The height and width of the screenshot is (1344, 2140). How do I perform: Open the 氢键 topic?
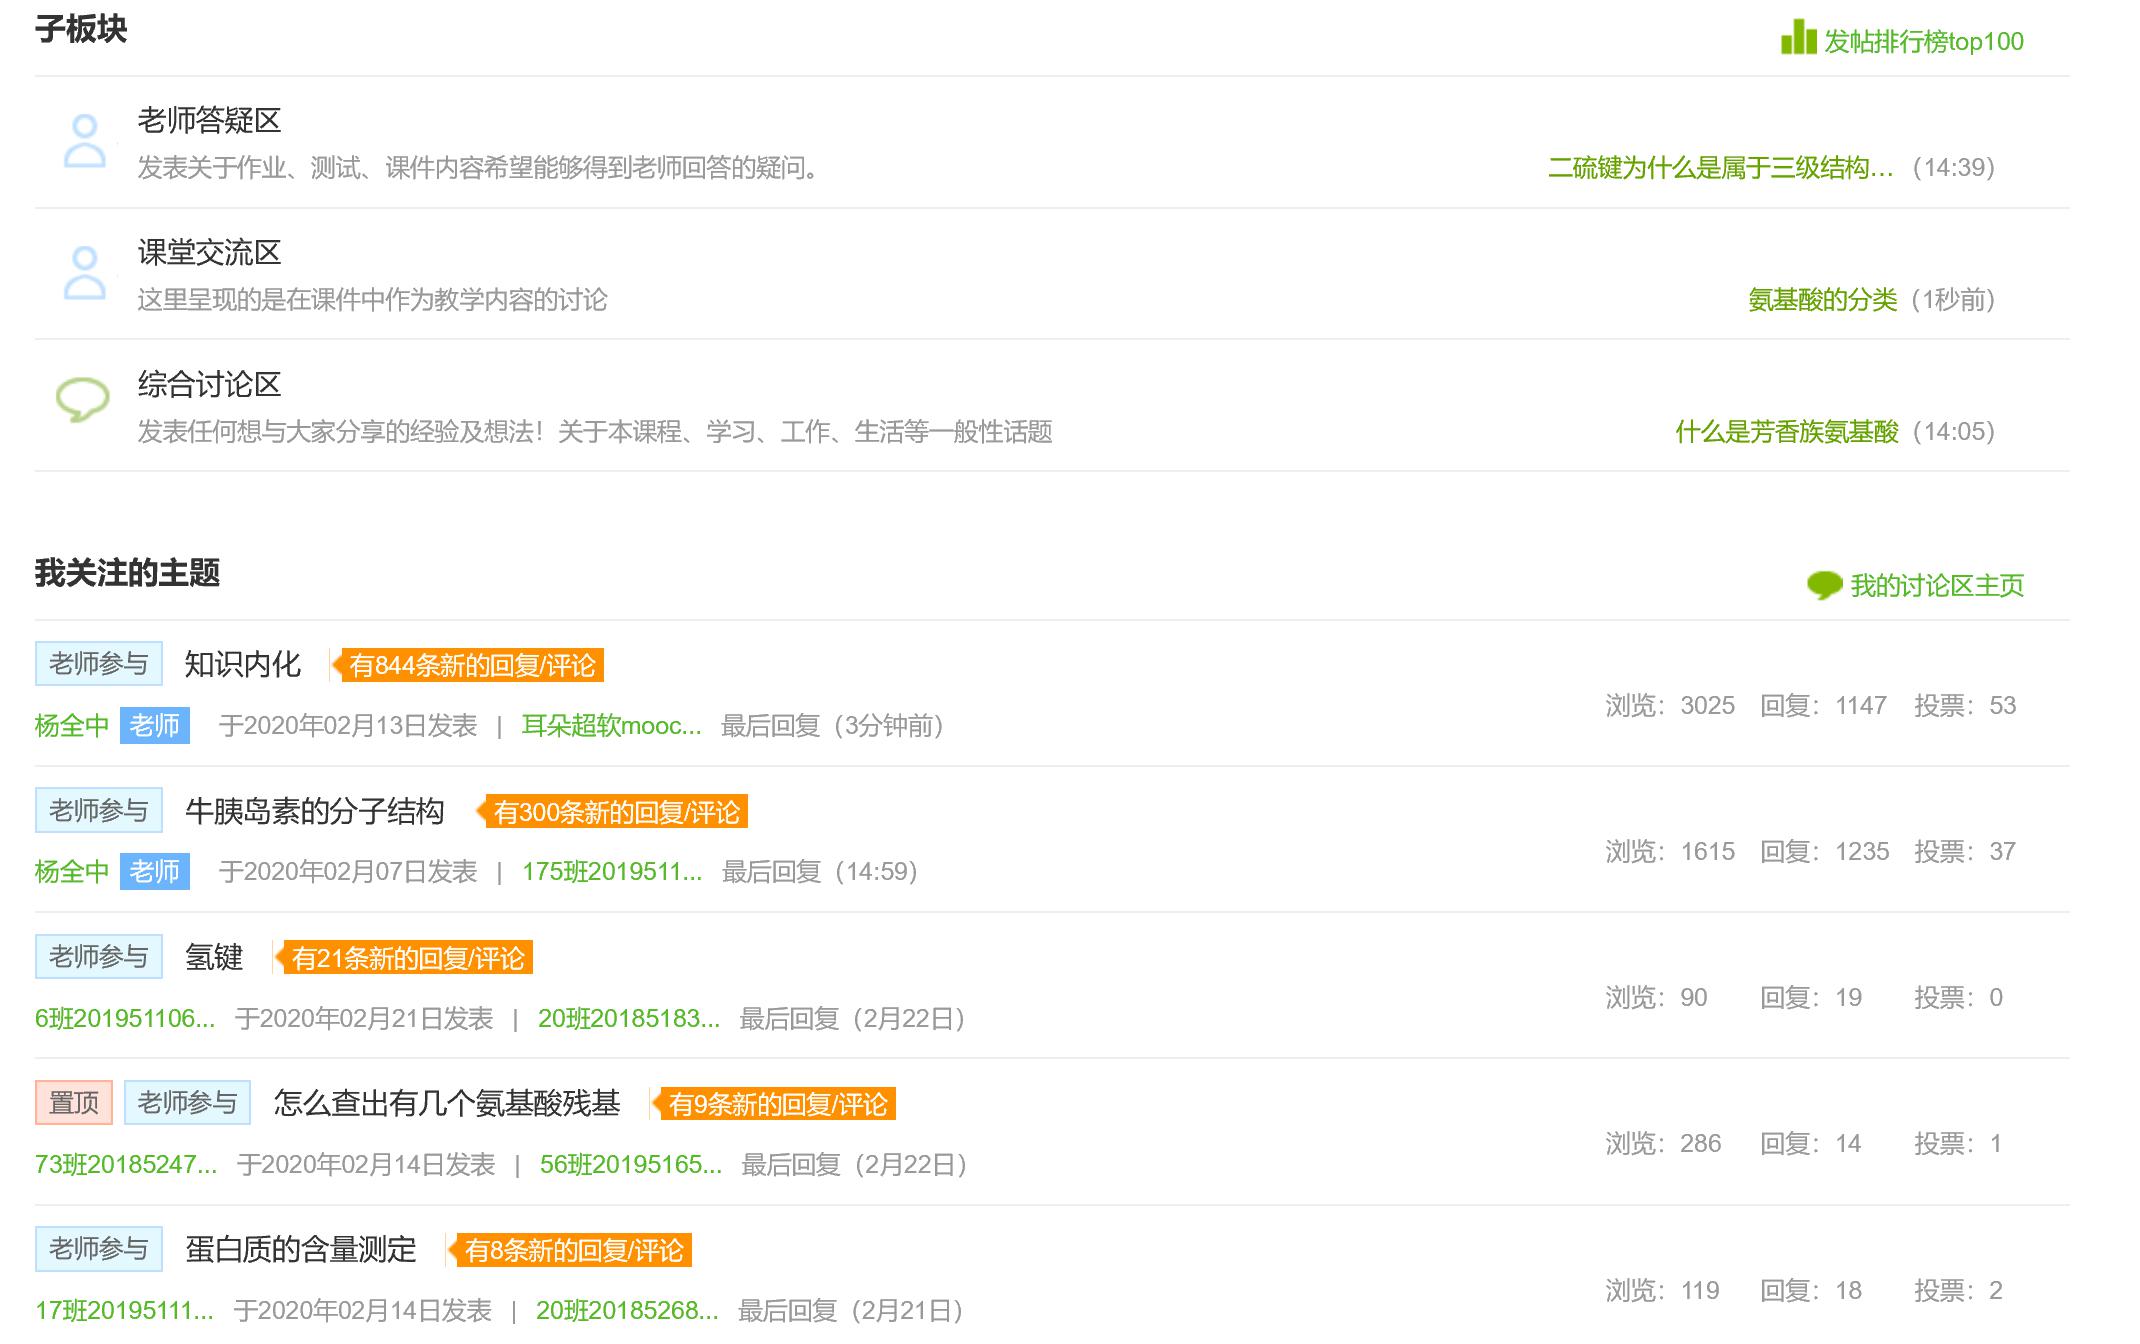coord(214,958)
